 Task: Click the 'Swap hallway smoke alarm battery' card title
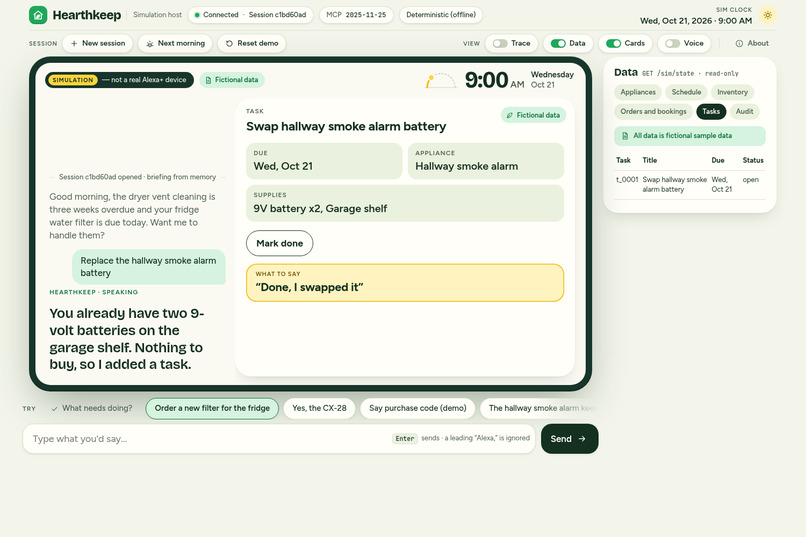[346, 126]
